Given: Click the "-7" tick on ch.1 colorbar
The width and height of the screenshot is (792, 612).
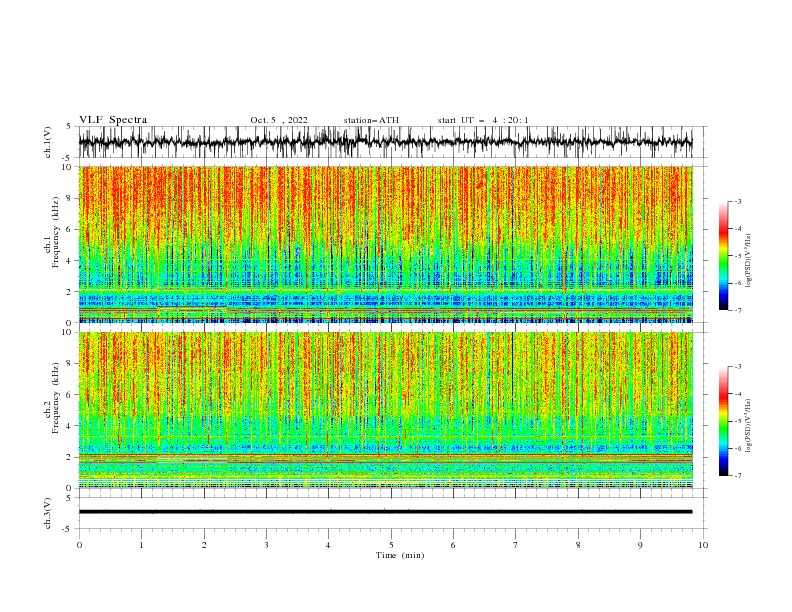Looking at the screenshot, I should [x=738, y=310].
